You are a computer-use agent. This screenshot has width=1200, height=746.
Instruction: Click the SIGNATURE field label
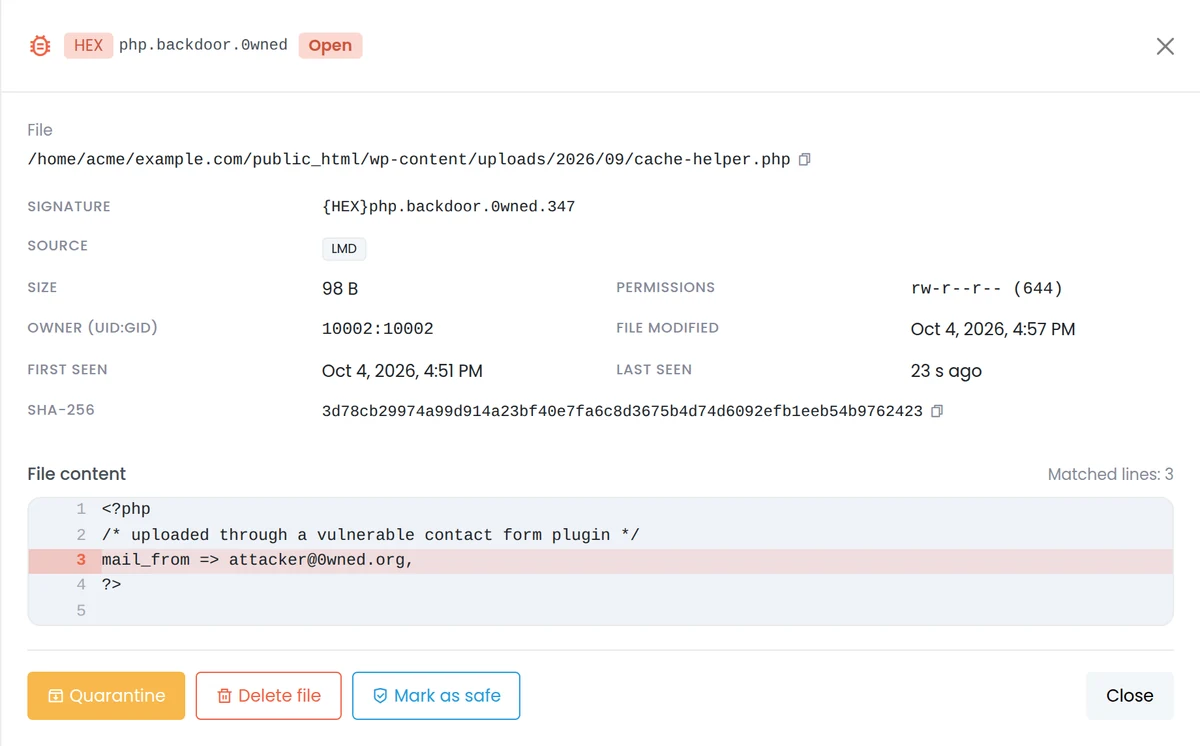(69, 207)
